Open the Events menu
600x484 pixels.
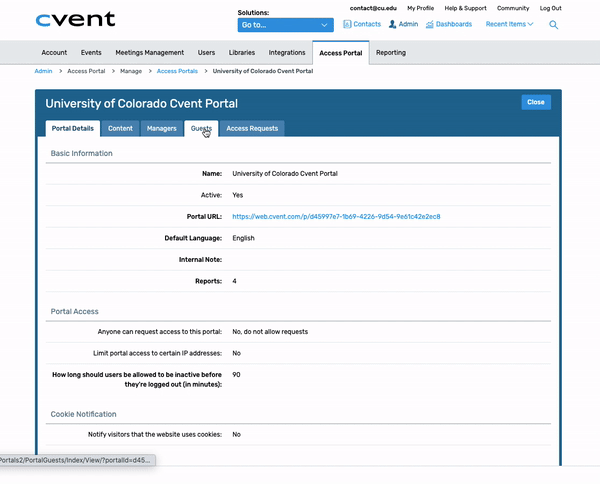[91, 52]
